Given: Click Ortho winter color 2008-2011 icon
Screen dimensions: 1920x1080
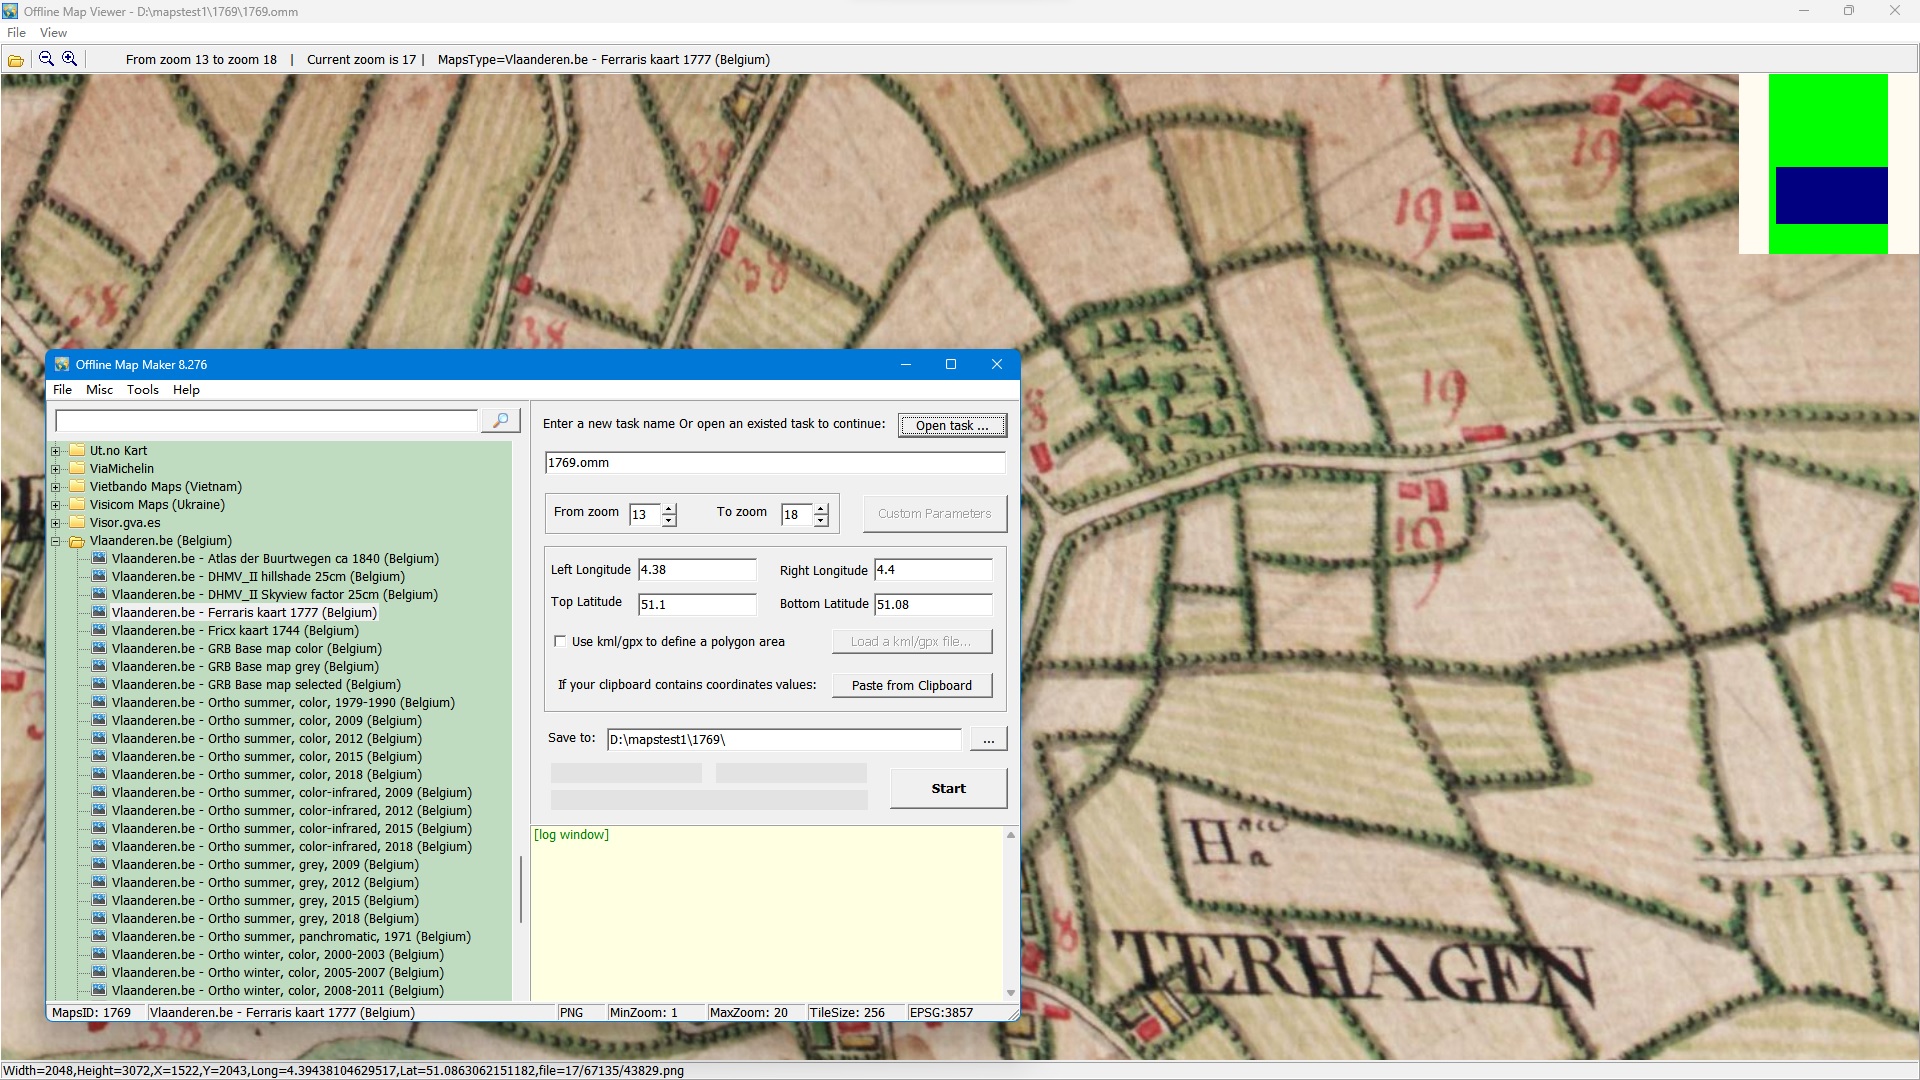Looking at the screenshot, I should pos(99,990).
